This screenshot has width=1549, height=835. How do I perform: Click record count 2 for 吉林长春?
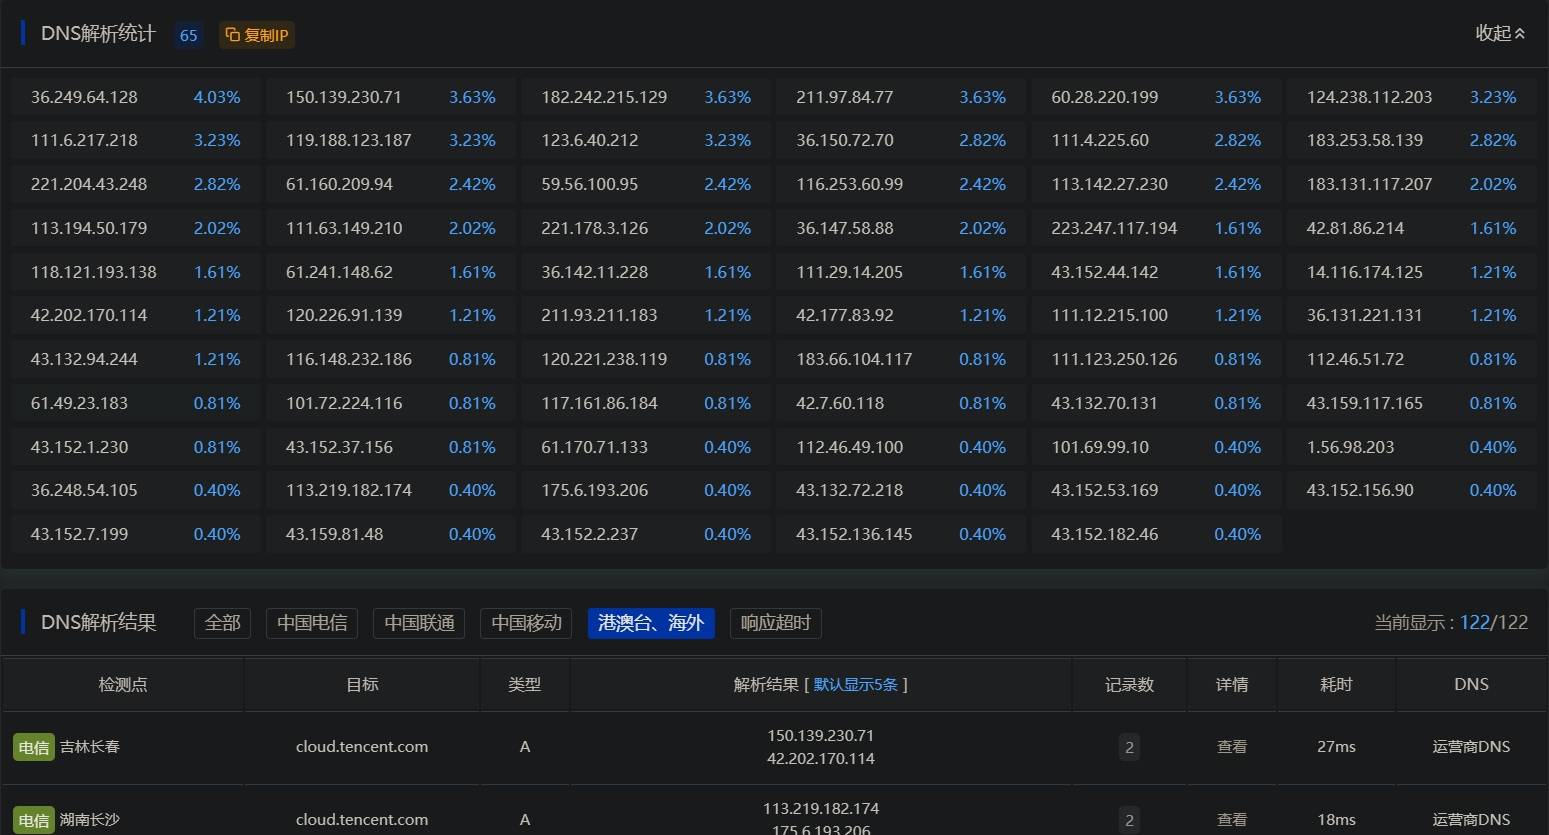click(1129, 747)
